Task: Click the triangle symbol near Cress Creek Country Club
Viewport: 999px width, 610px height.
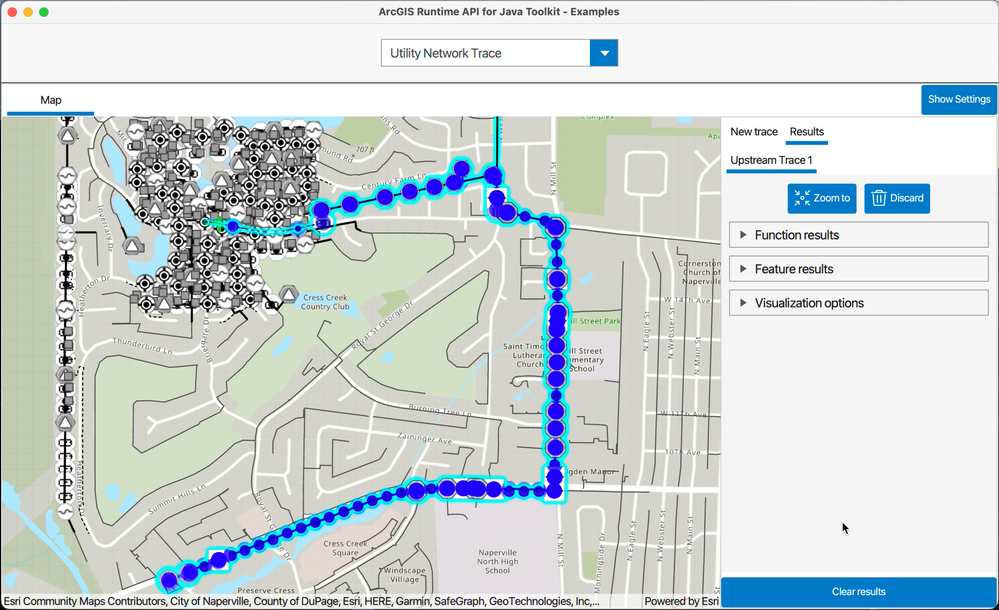Action: coord(289,294)
